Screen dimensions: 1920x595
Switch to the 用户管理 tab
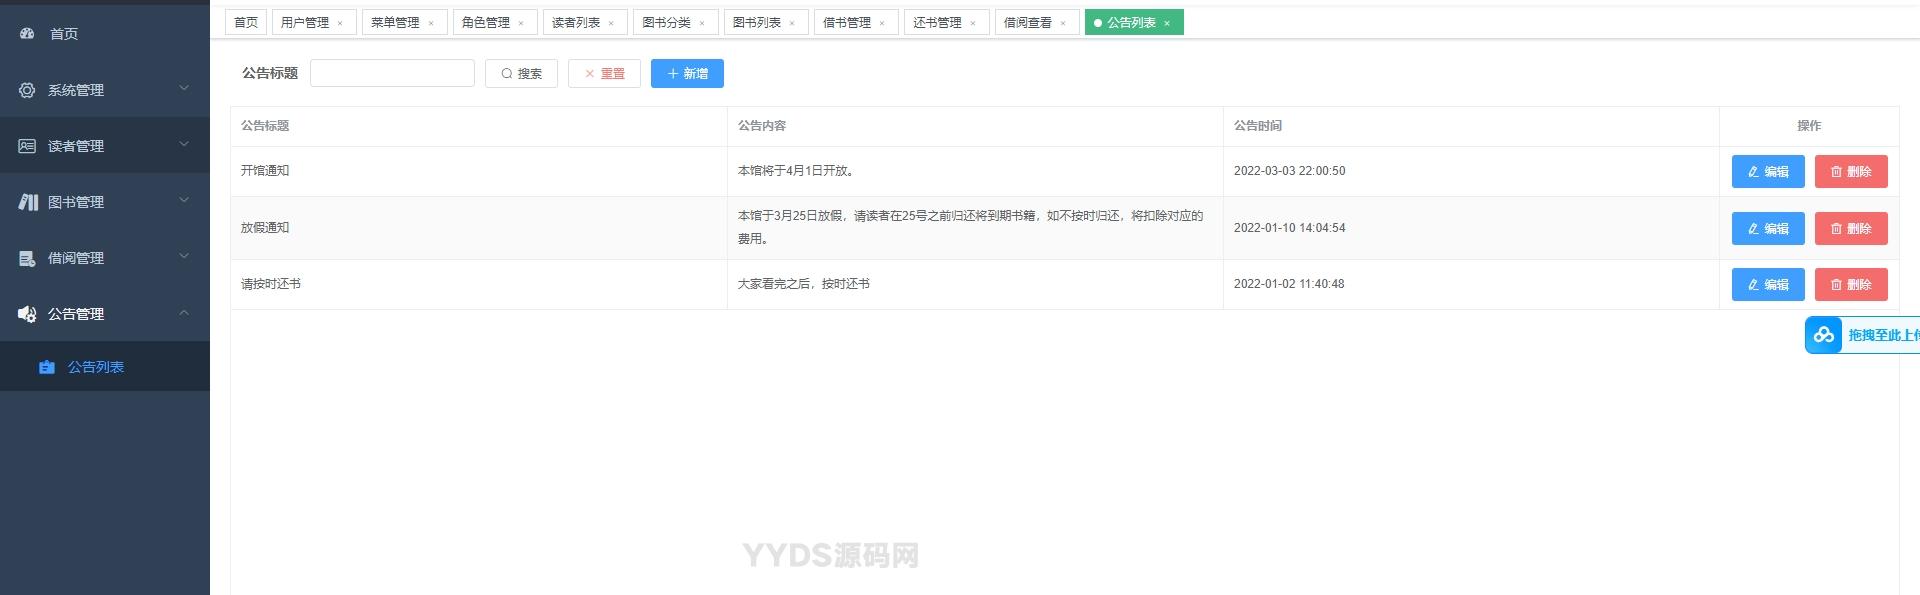pos(304,22)
